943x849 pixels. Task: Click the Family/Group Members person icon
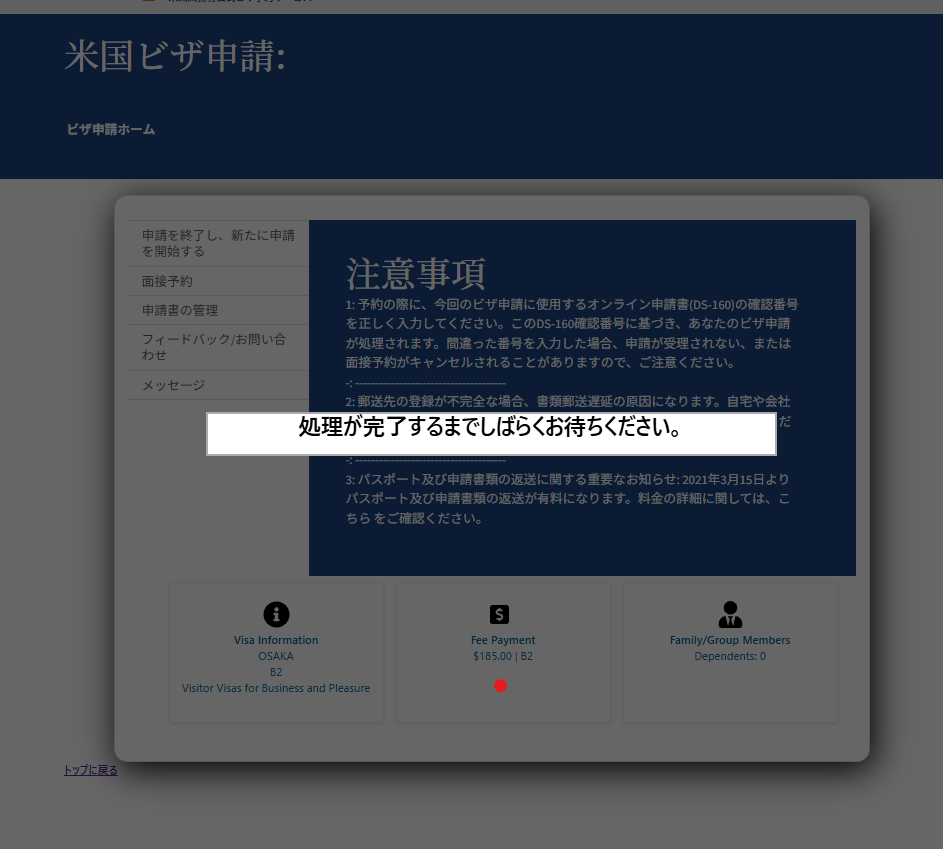[x=730, y=614]
